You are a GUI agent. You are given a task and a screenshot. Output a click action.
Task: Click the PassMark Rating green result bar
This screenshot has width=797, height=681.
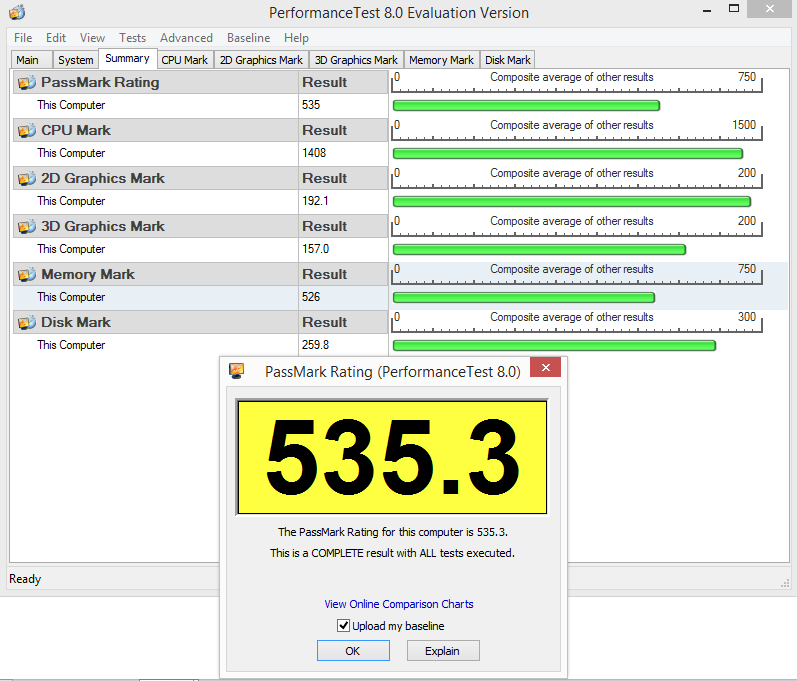tap(527, 106)
